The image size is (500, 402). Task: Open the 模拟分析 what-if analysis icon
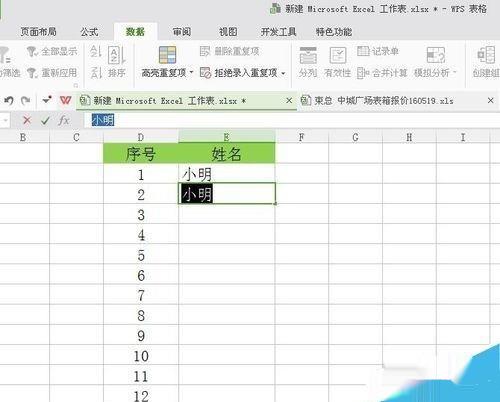[436, 55]
